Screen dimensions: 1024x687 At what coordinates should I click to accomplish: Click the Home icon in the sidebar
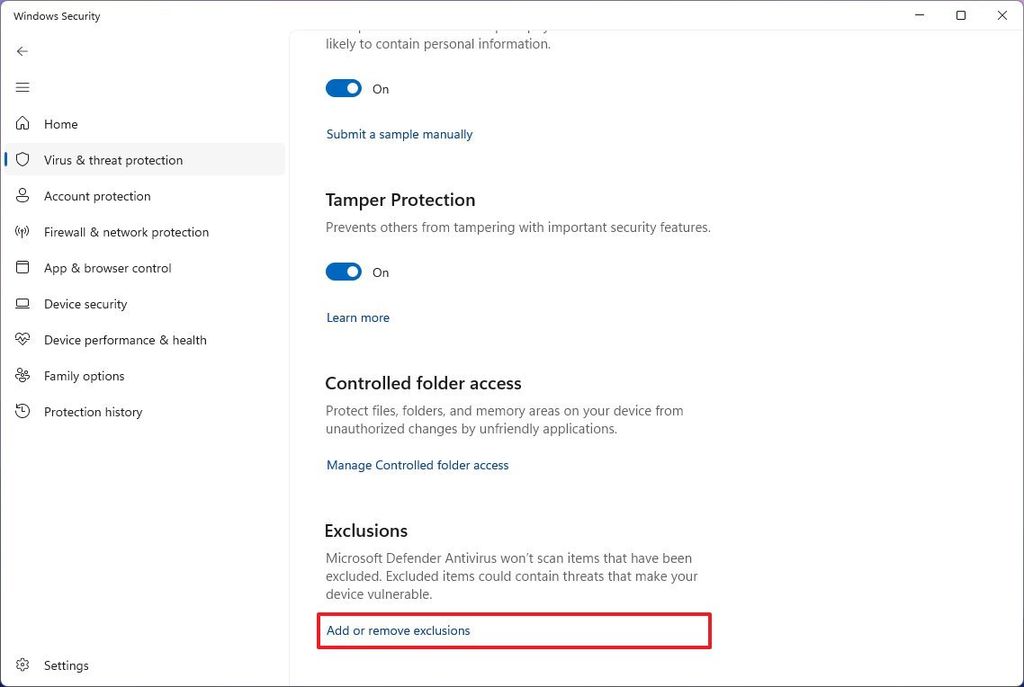[22, 124]
